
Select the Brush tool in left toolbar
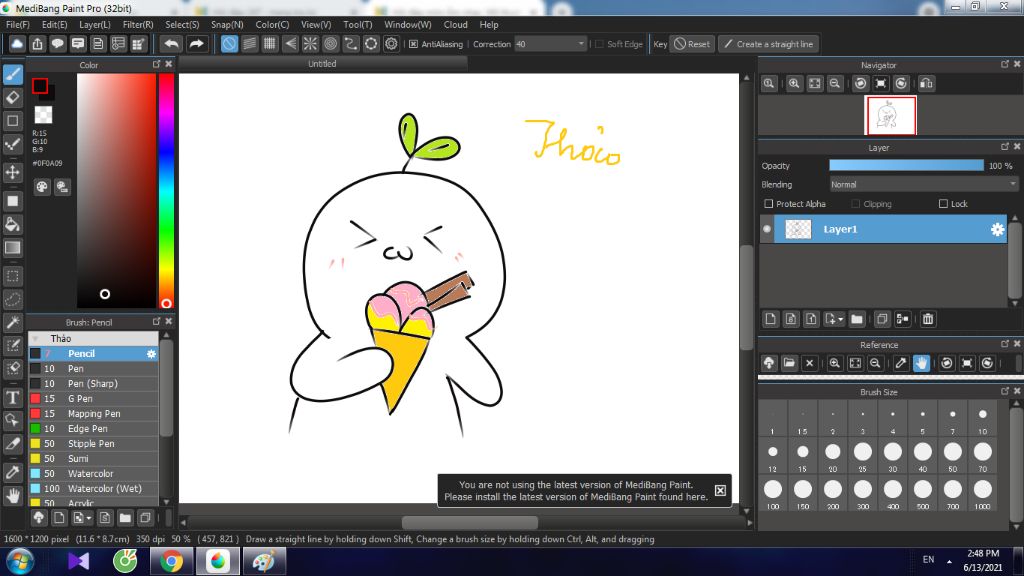13,74
